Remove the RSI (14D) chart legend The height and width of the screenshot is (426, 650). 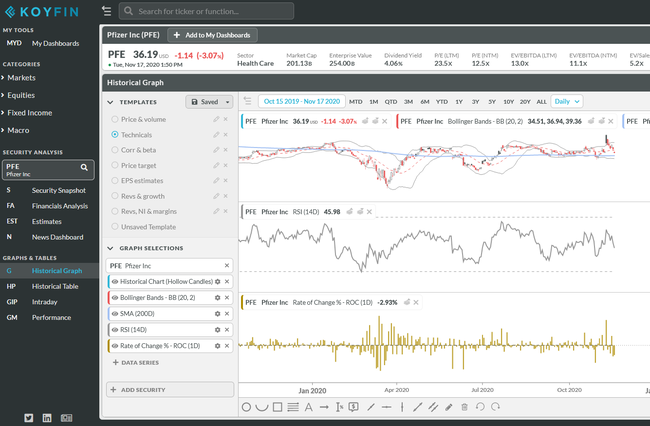(x=369, y=212)
